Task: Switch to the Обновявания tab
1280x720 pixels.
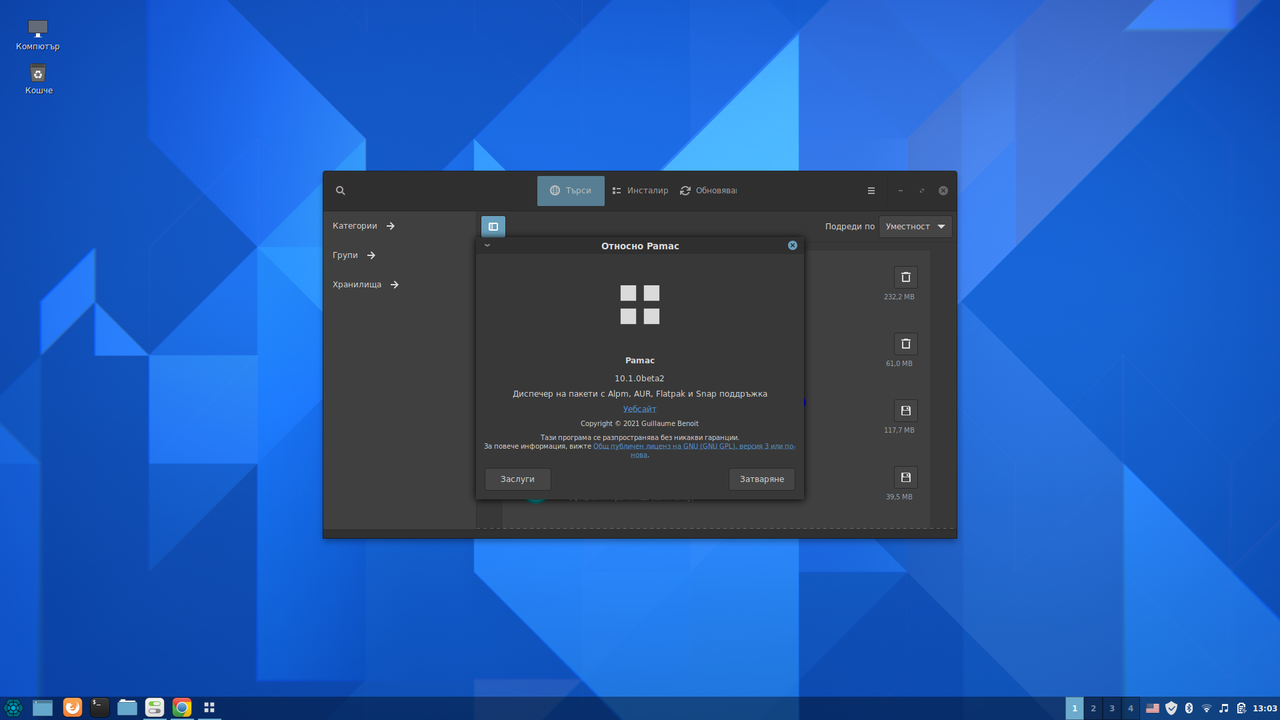Action: point(708,191)
